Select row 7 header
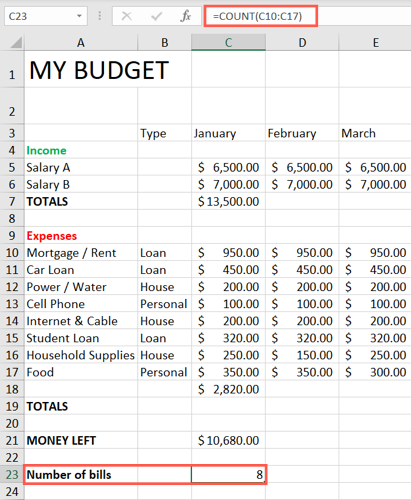Viewport: 411px width, 500px height. (12, 201)
